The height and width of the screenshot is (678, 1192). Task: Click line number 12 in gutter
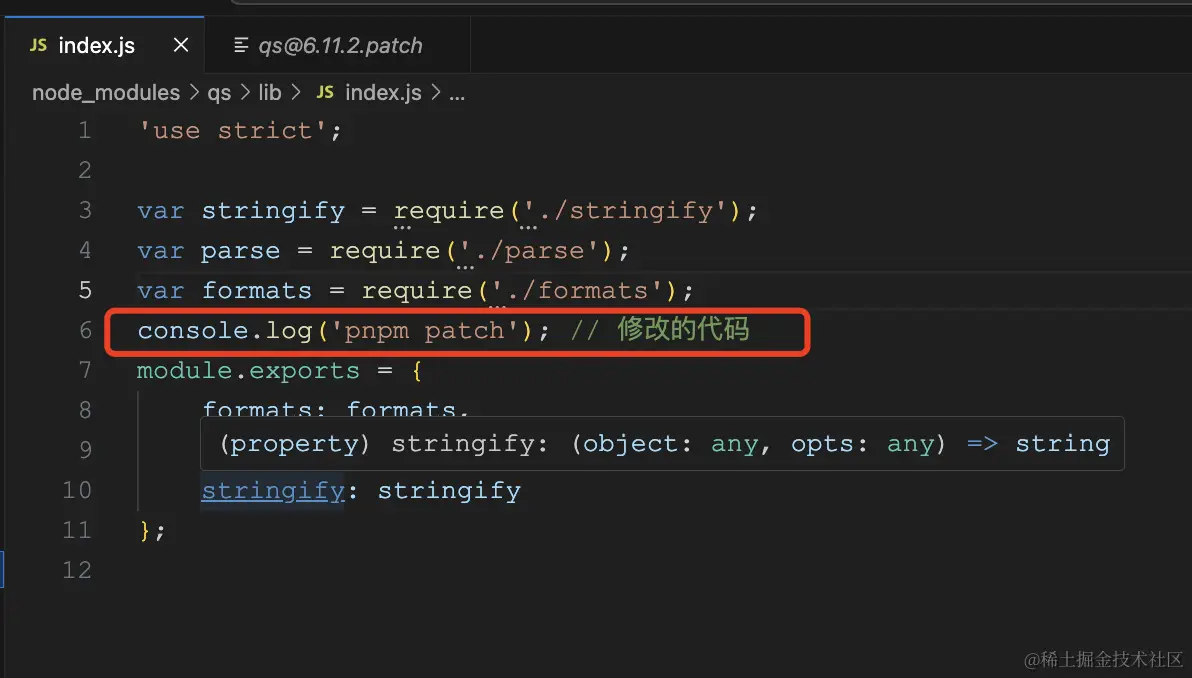point(77,570)
